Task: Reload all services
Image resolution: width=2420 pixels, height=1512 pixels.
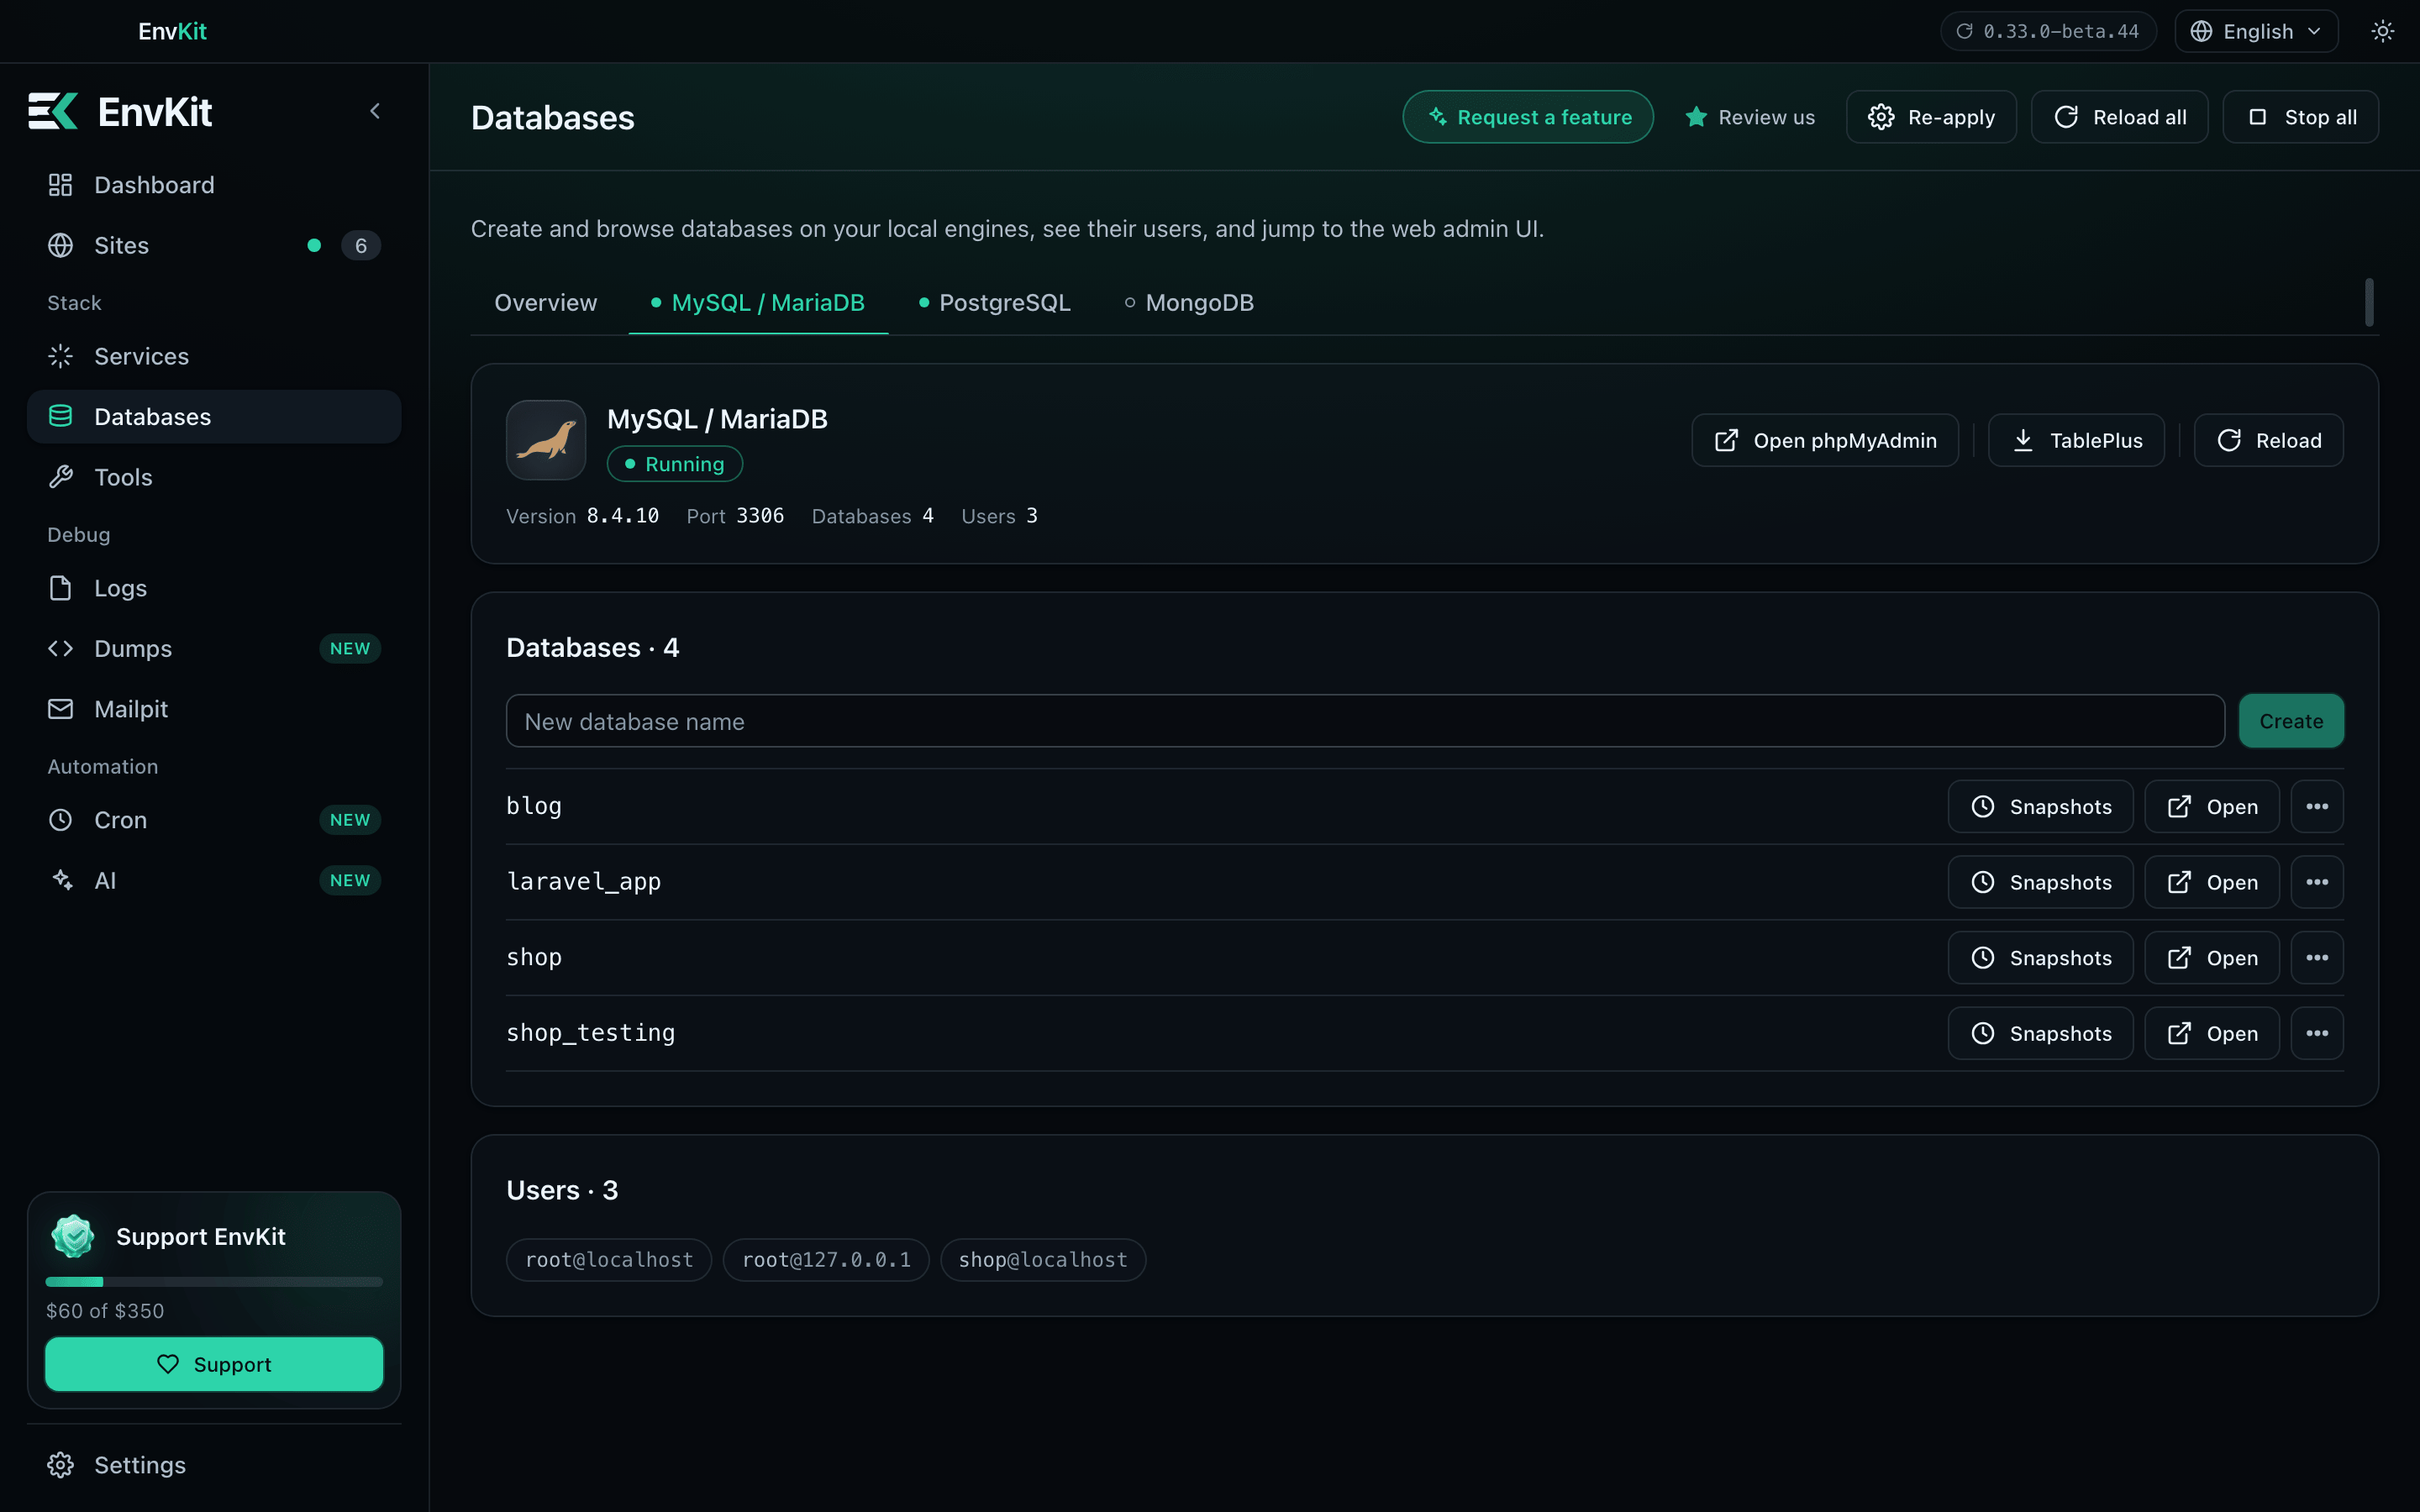Action: (2119, 117)
